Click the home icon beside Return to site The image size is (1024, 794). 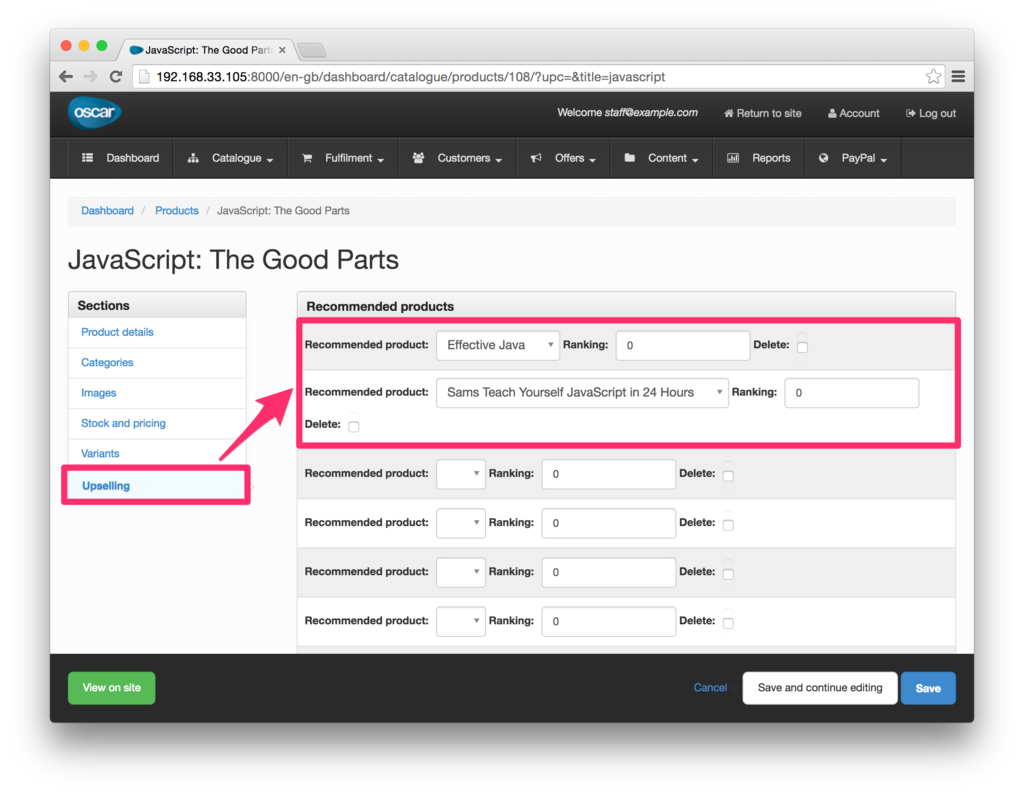[x=728, y=113]
